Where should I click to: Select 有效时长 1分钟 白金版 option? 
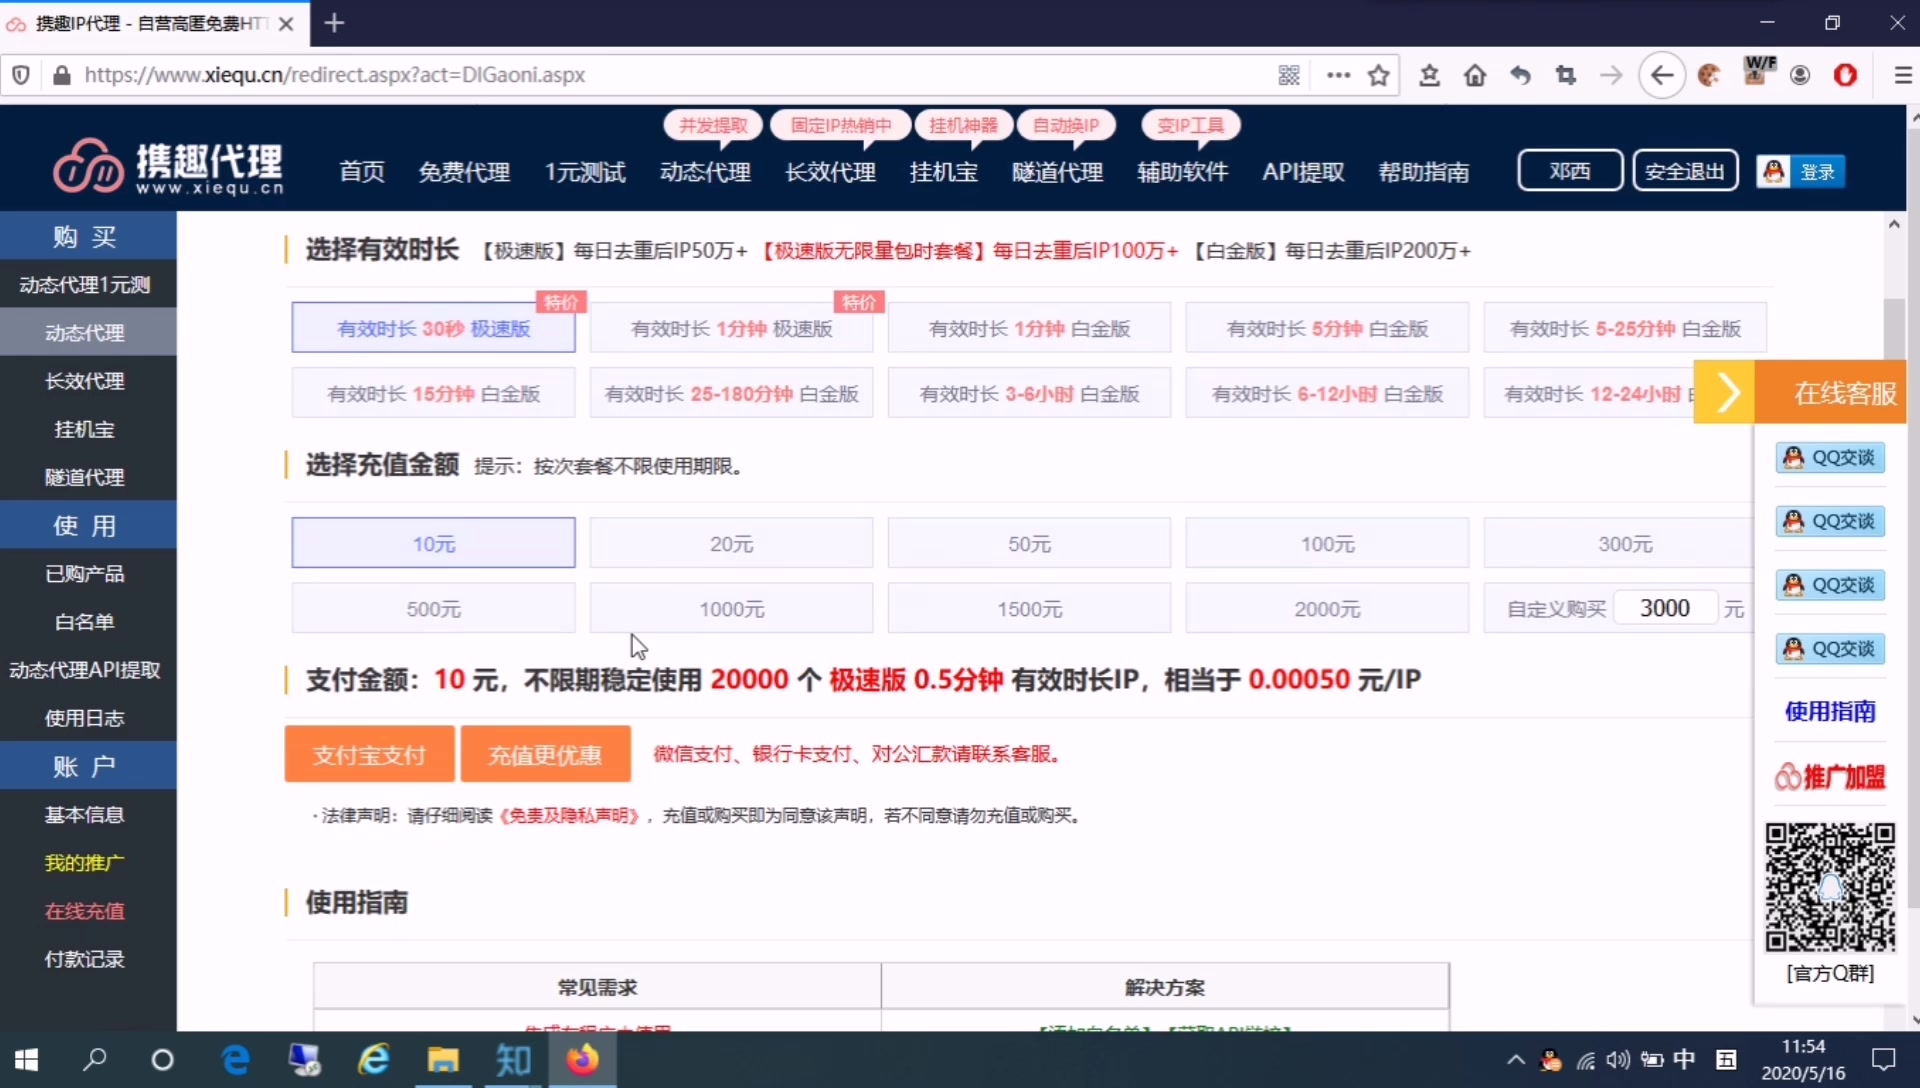pos(1029,328)
